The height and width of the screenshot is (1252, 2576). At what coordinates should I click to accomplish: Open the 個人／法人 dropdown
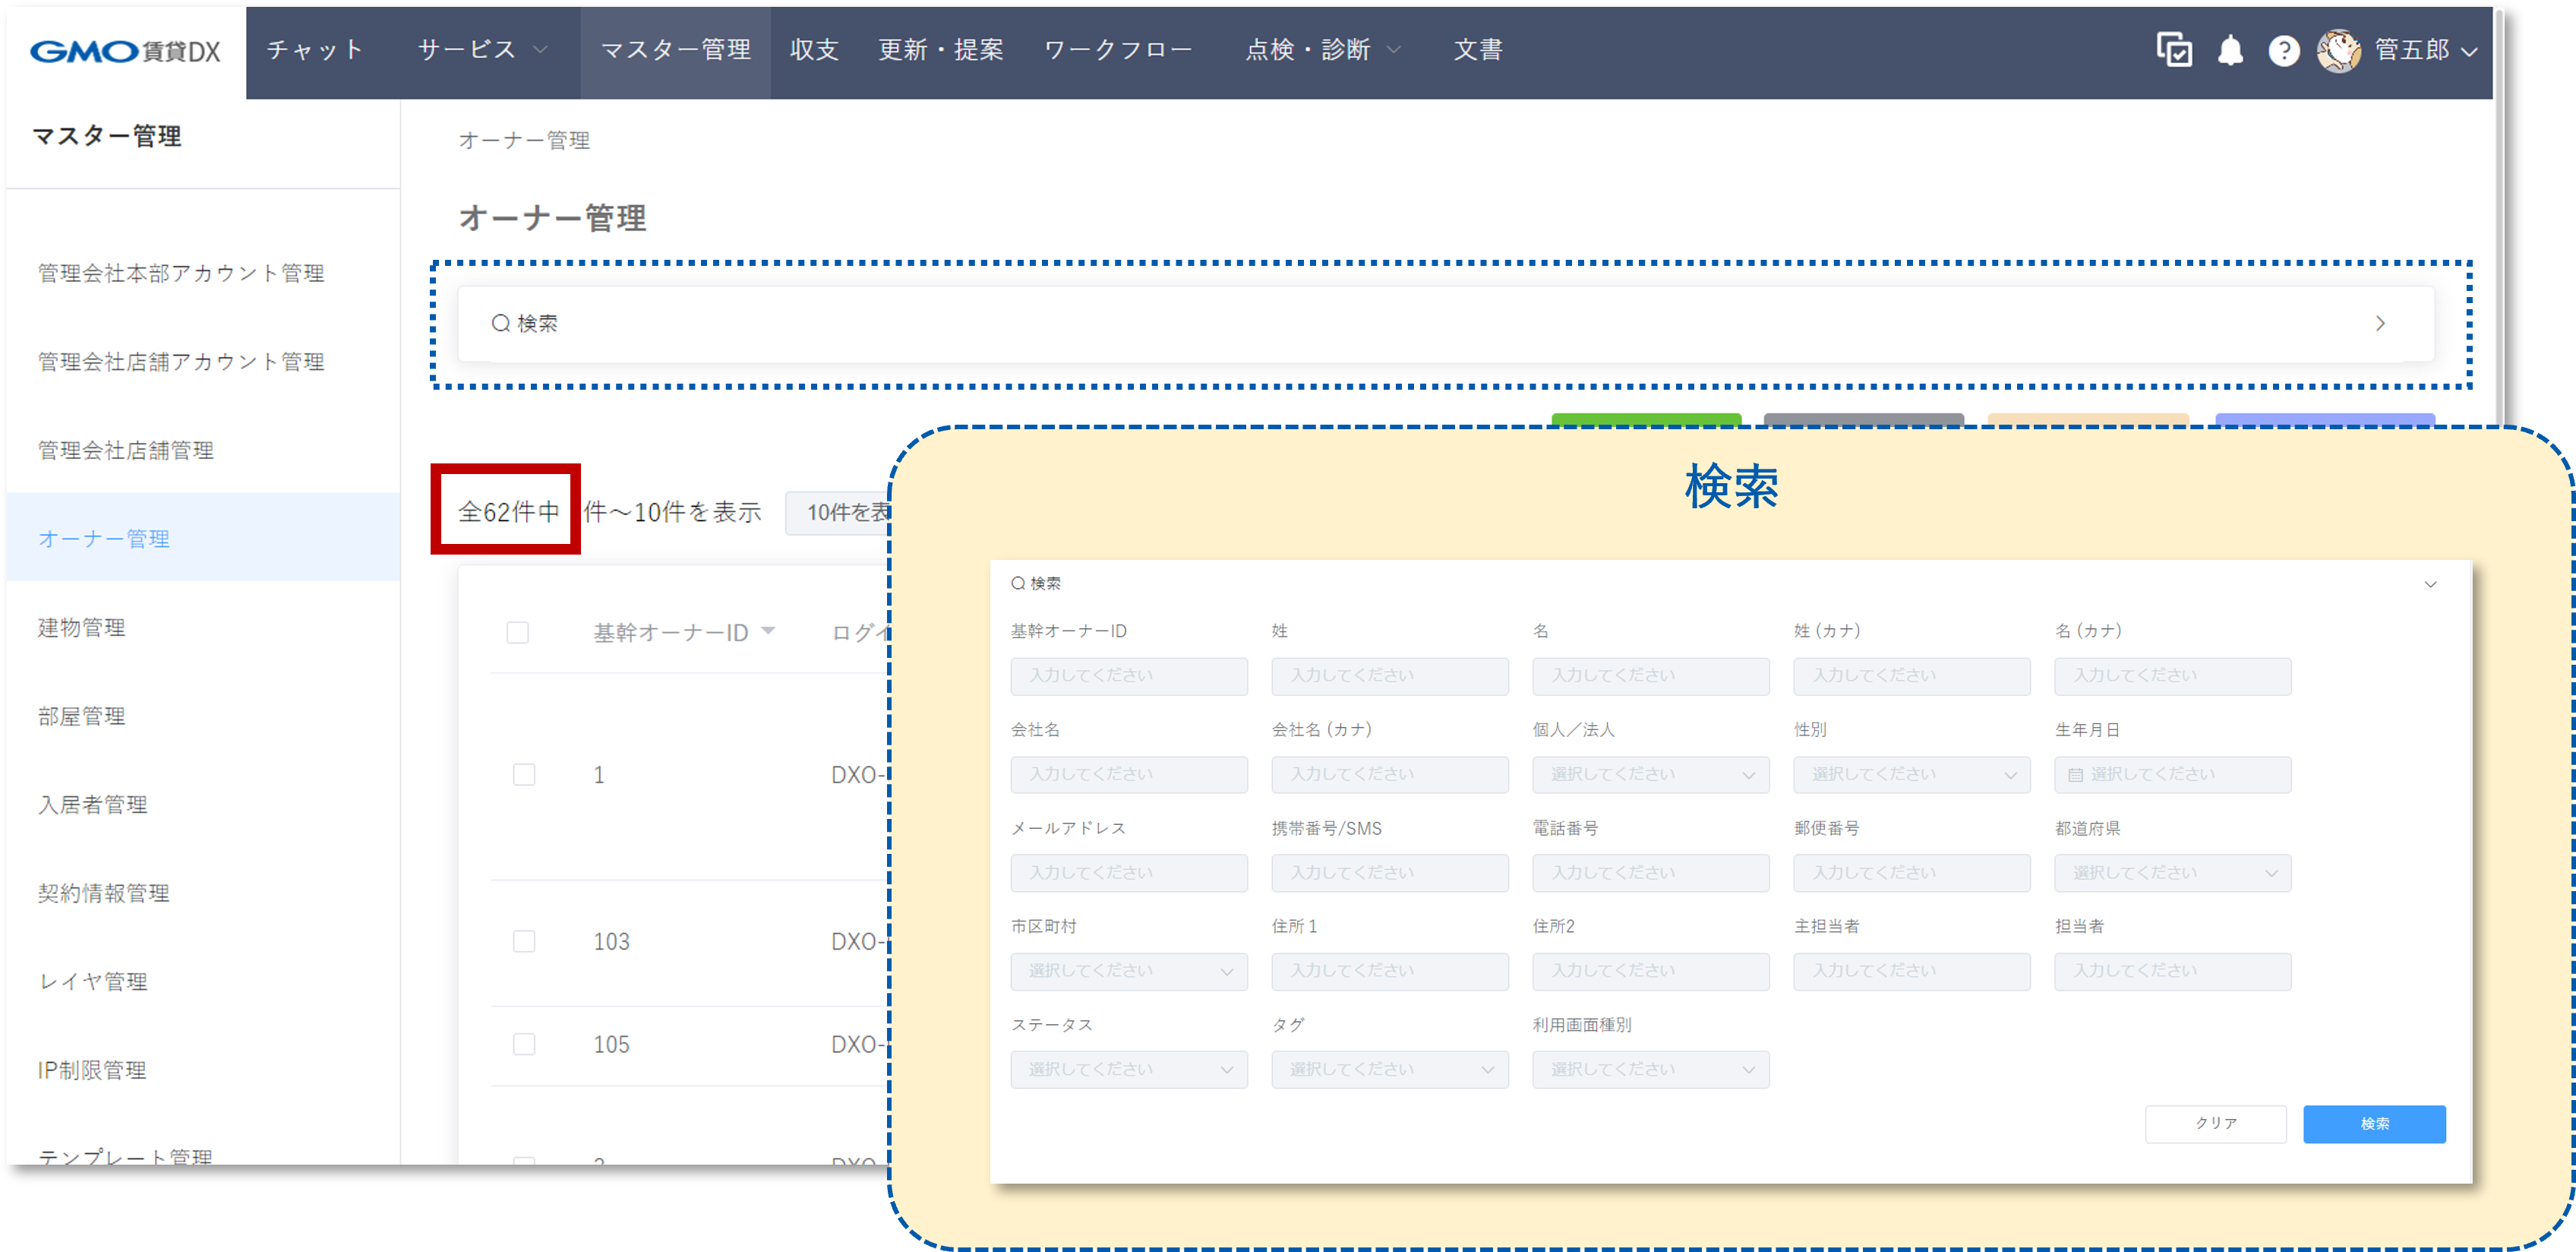point(1650,774)
